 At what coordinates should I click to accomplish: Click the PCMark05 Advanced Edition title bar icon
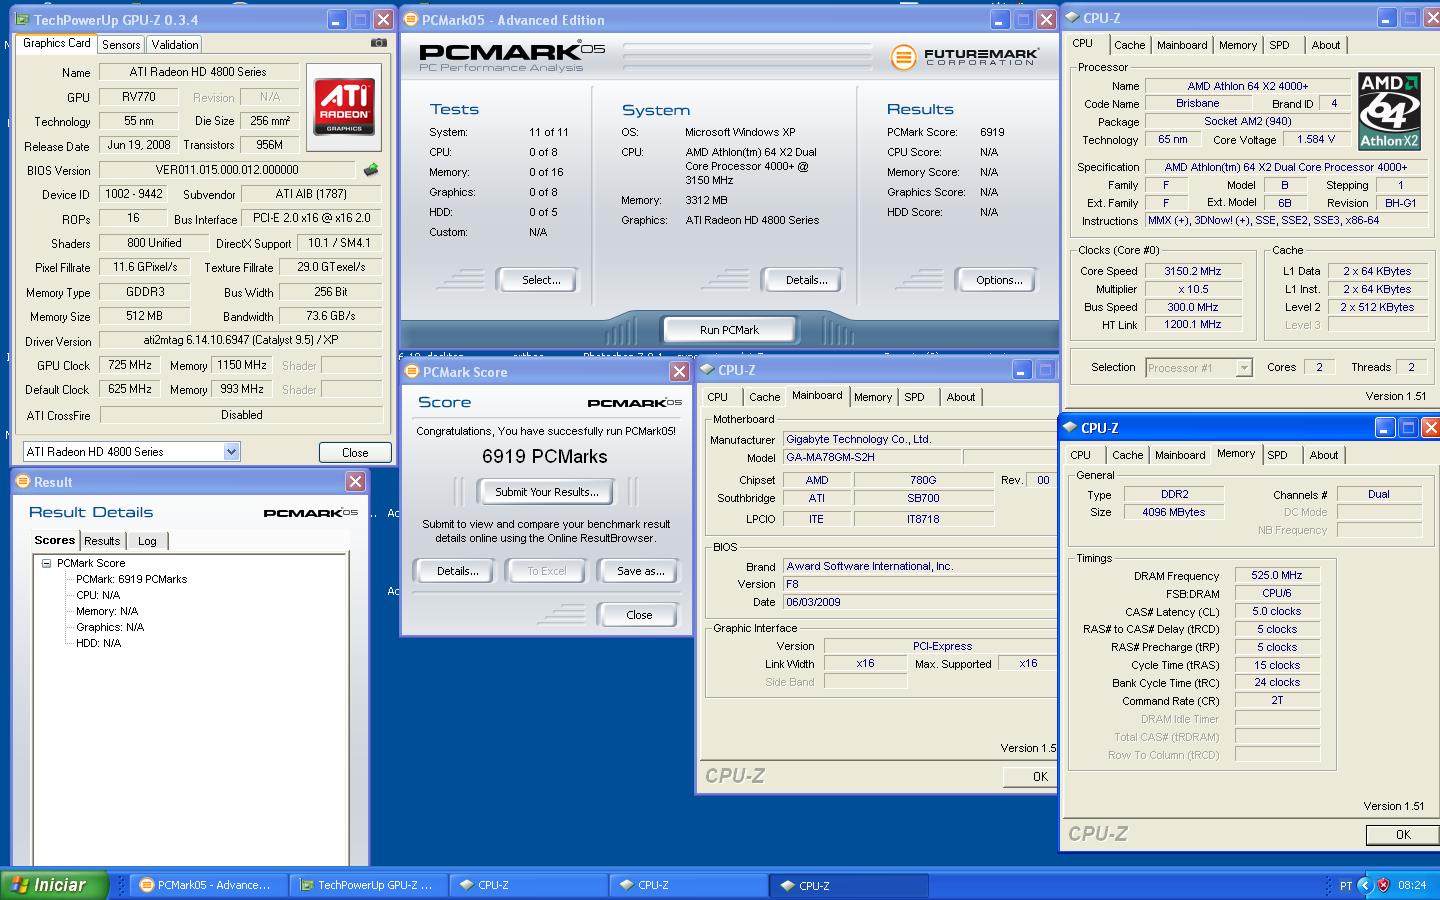coord(410,20)
